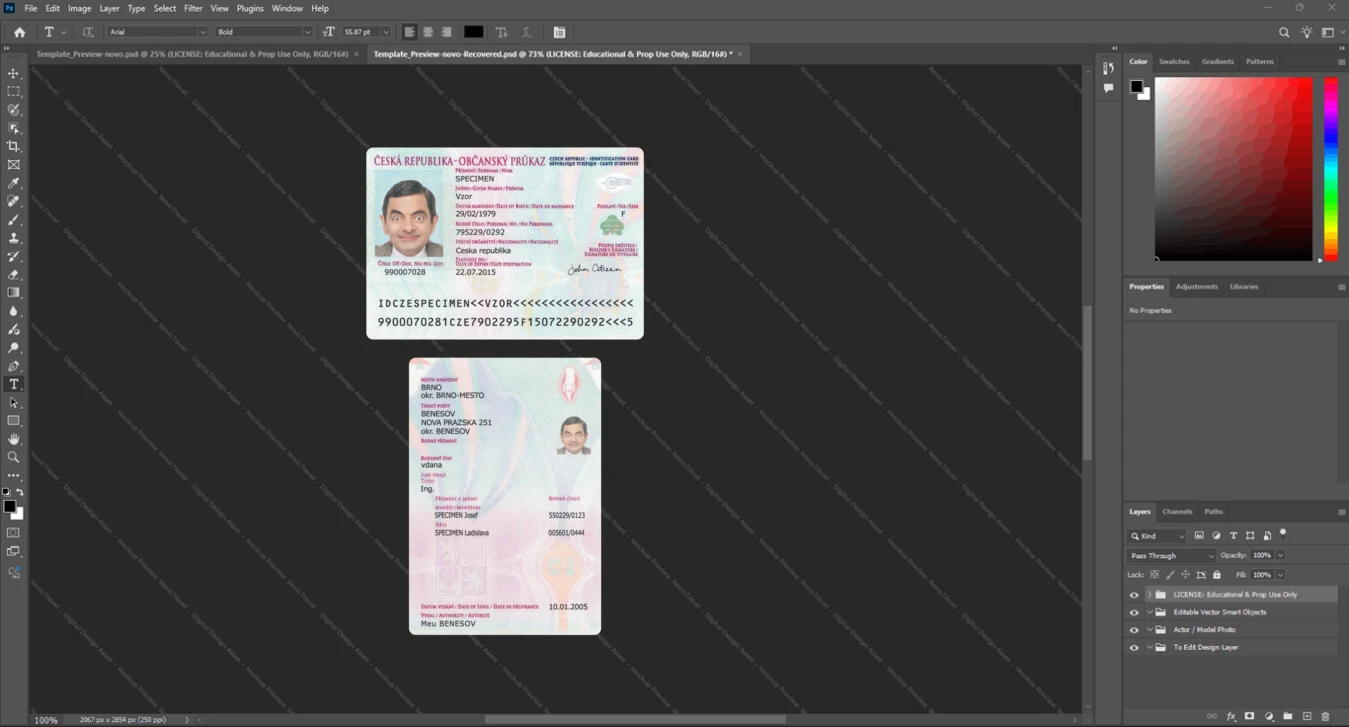This screenshot has width=1349, height=727.
Task: Expand the LICENSE: Educational & Prop Use Only group
Action: (x=1149, y=595)
